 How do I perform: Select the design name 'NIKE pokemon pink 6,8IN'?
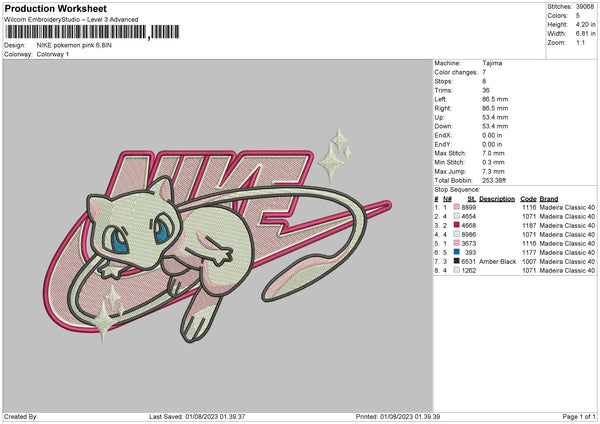pos(74,45)
